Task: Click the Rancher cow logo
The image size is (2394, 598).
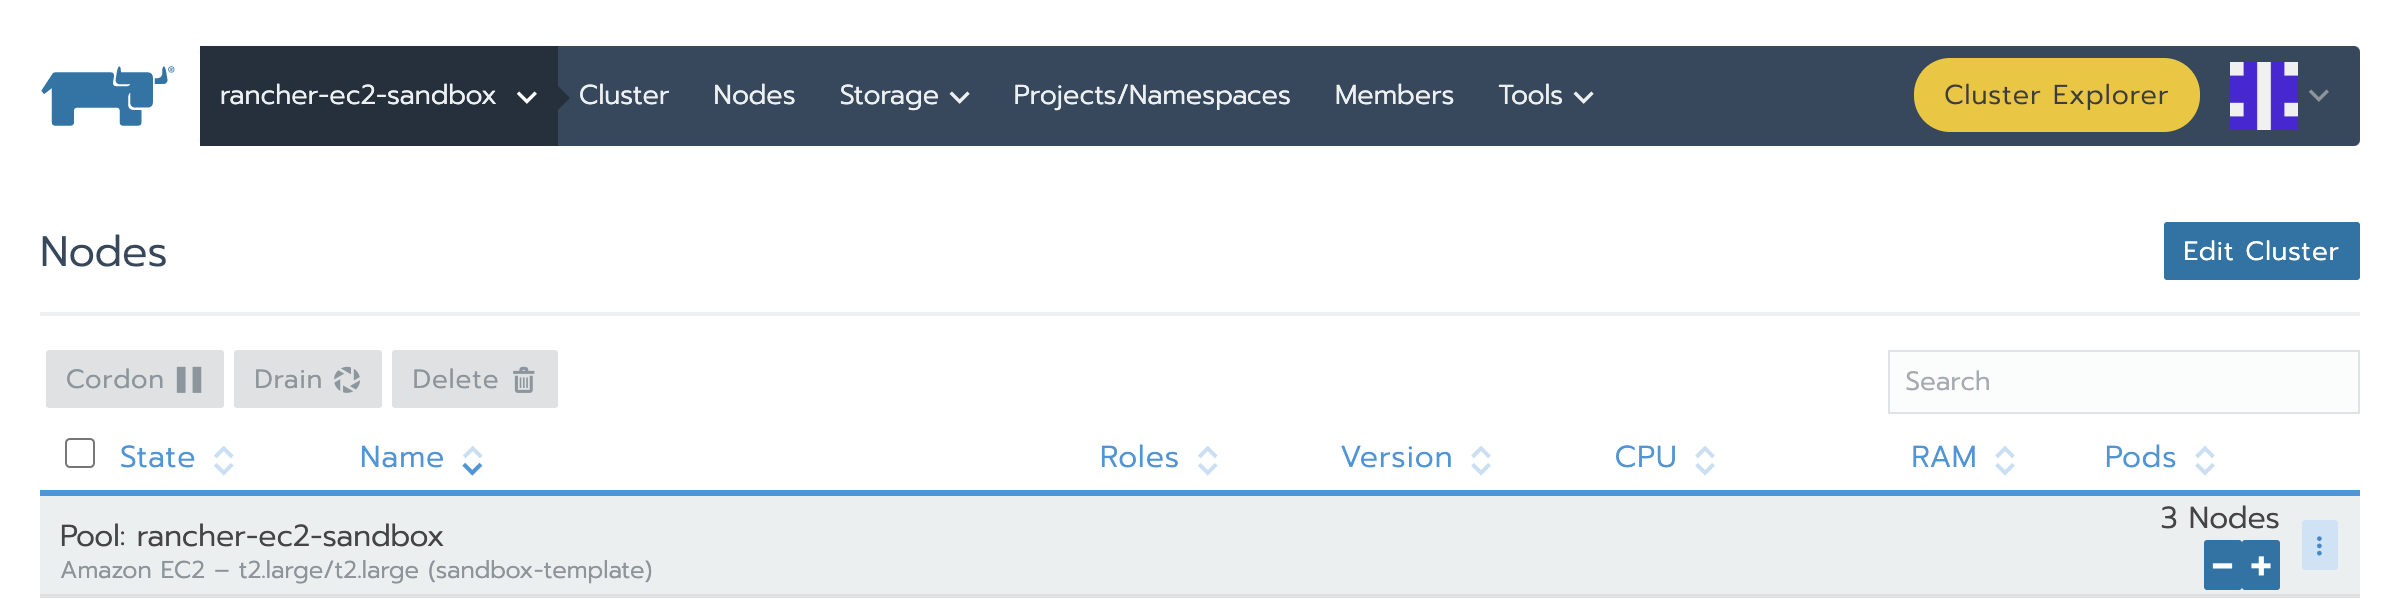Action: click(107, 96)
